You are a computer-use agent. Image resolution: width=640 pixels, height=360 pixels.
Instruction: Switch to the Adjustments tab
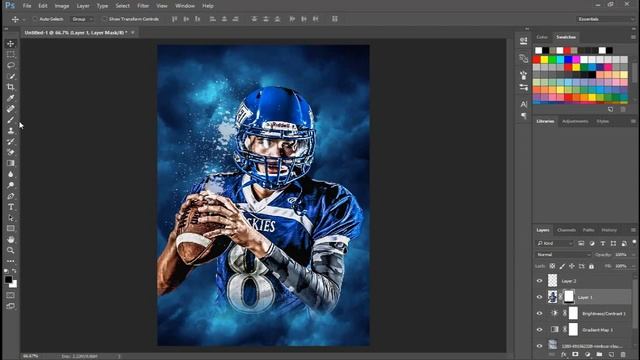point(575,121)
